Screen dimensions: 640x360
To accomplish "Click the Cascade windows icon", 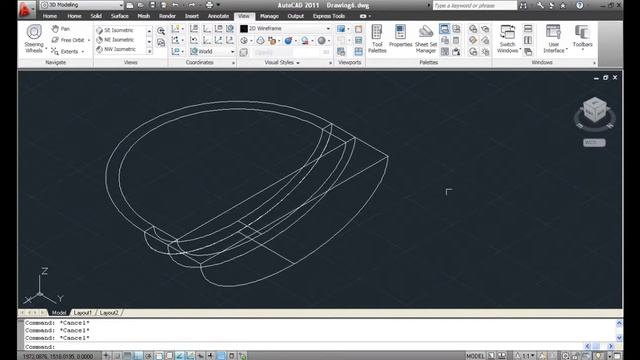I will pyautogui.click(x=528, y=52).
